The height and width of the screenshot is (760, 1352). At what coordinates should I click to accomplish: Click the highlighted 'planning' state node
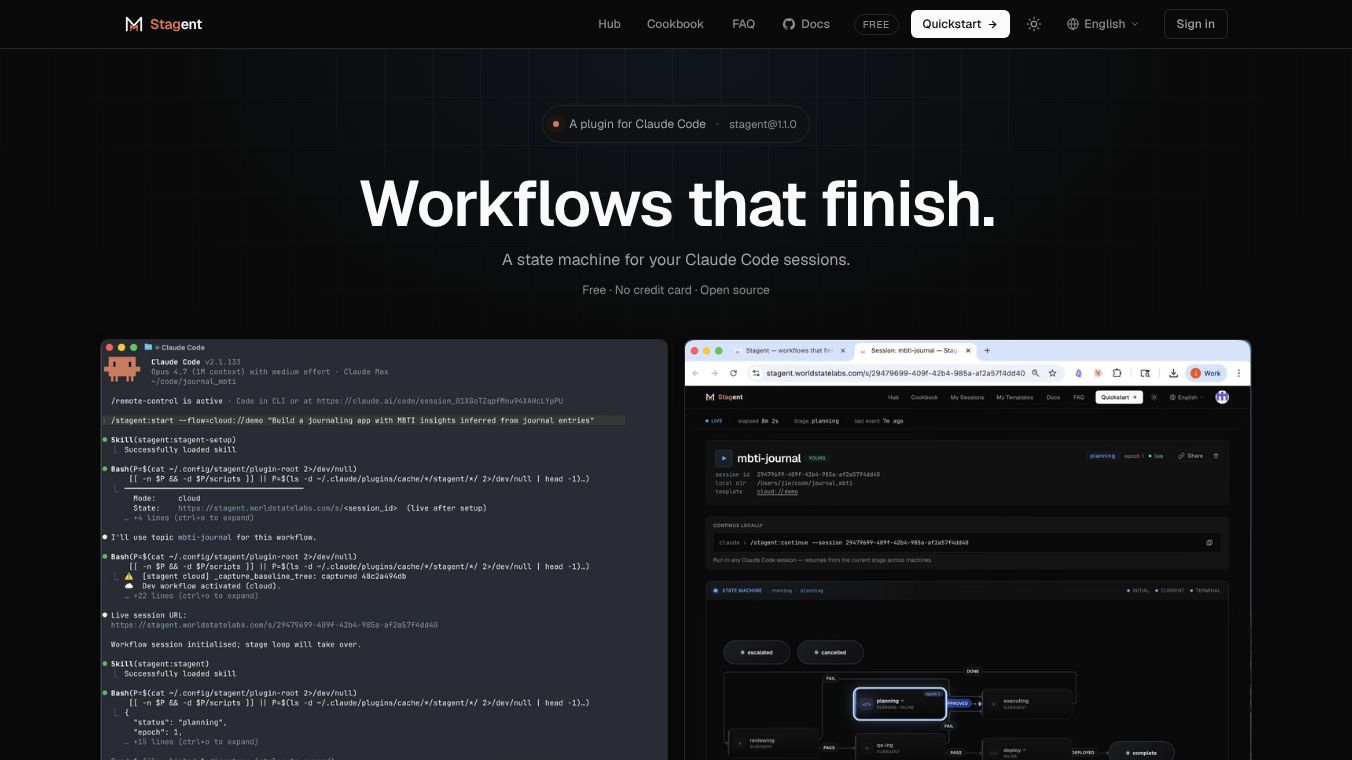900,704
